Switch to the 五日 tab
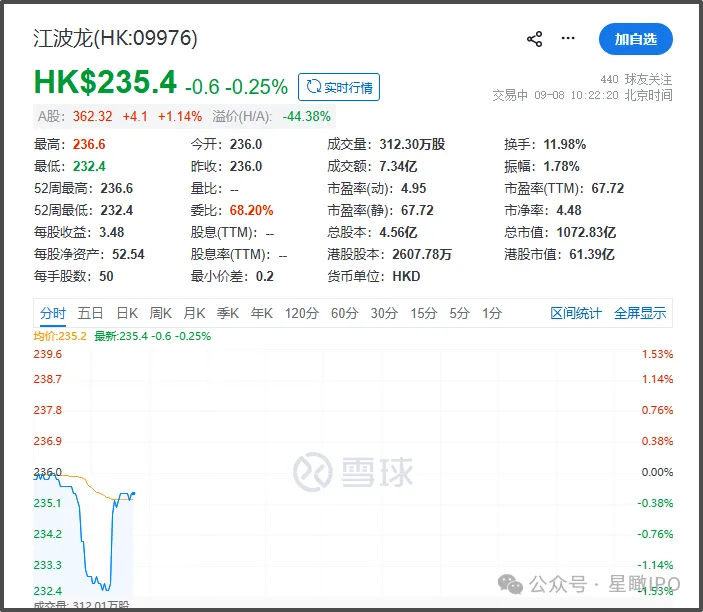 click(91, 313)
